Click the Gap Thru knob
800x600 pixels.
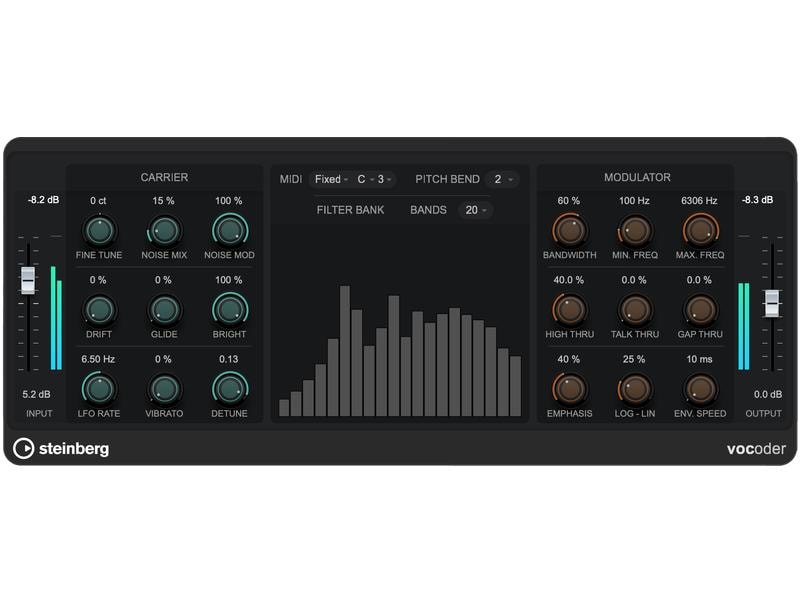coord(700,310)
